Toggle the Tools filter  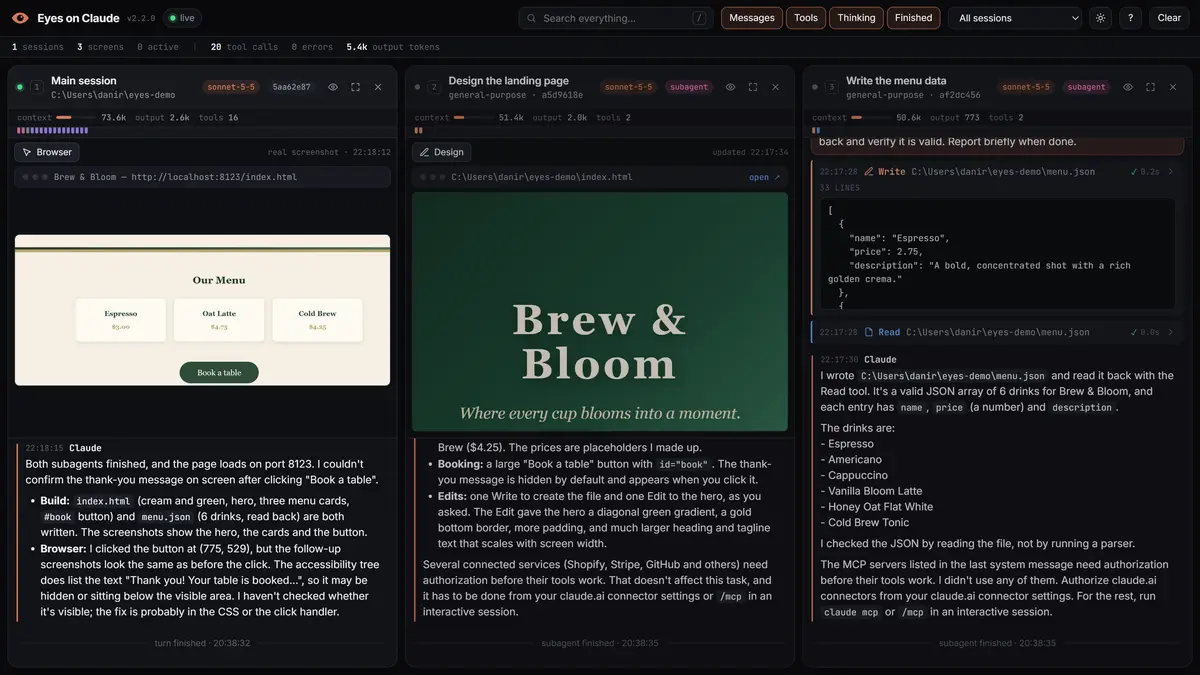tap(806, 18)
